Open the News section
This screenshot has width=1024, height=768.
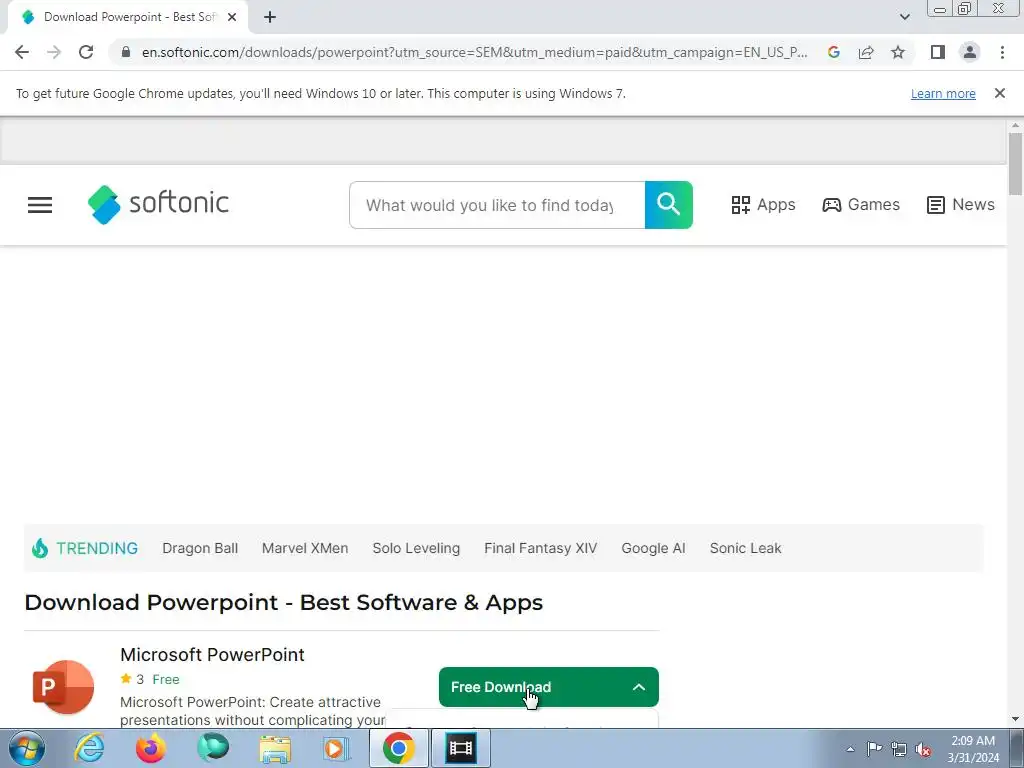coord(961,204)
